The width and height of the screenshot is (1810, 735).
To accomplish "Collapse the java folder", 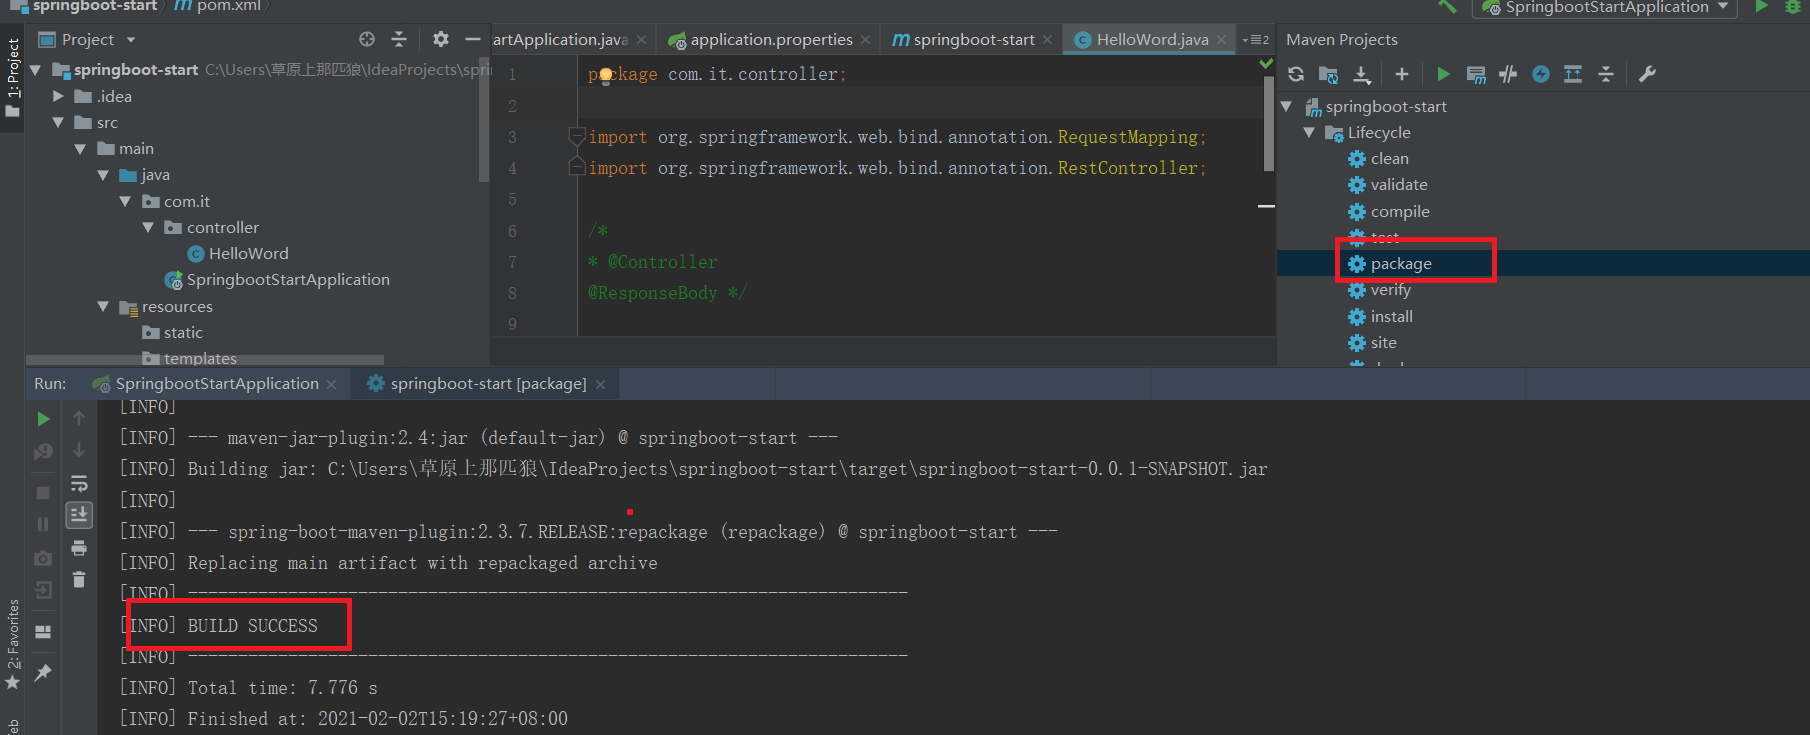I will click(x=103, y=175).
